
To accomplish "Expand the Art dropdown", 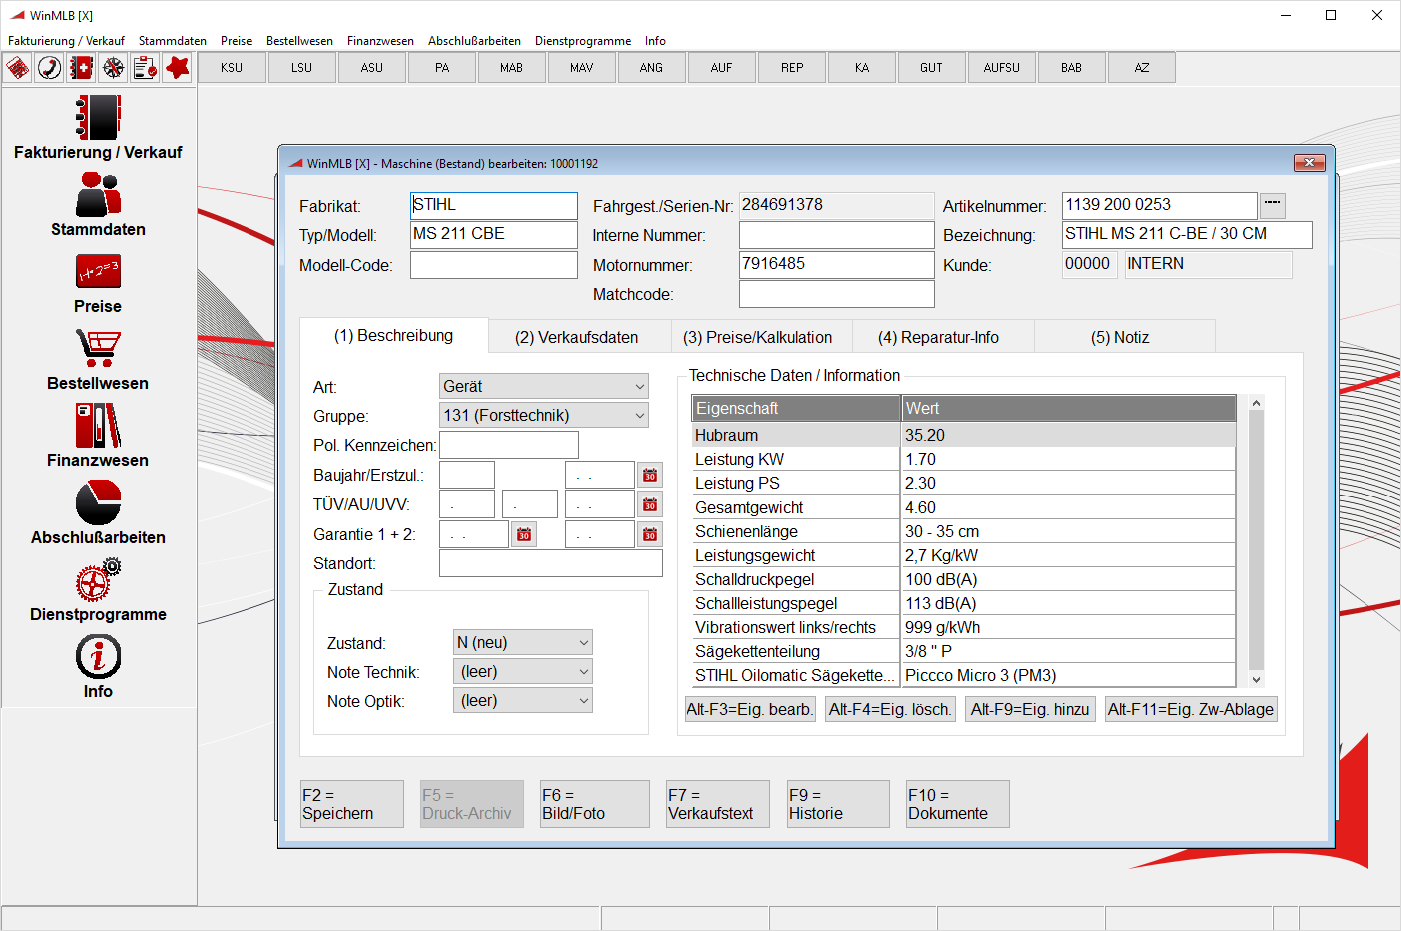I will [x=639, y=386].
